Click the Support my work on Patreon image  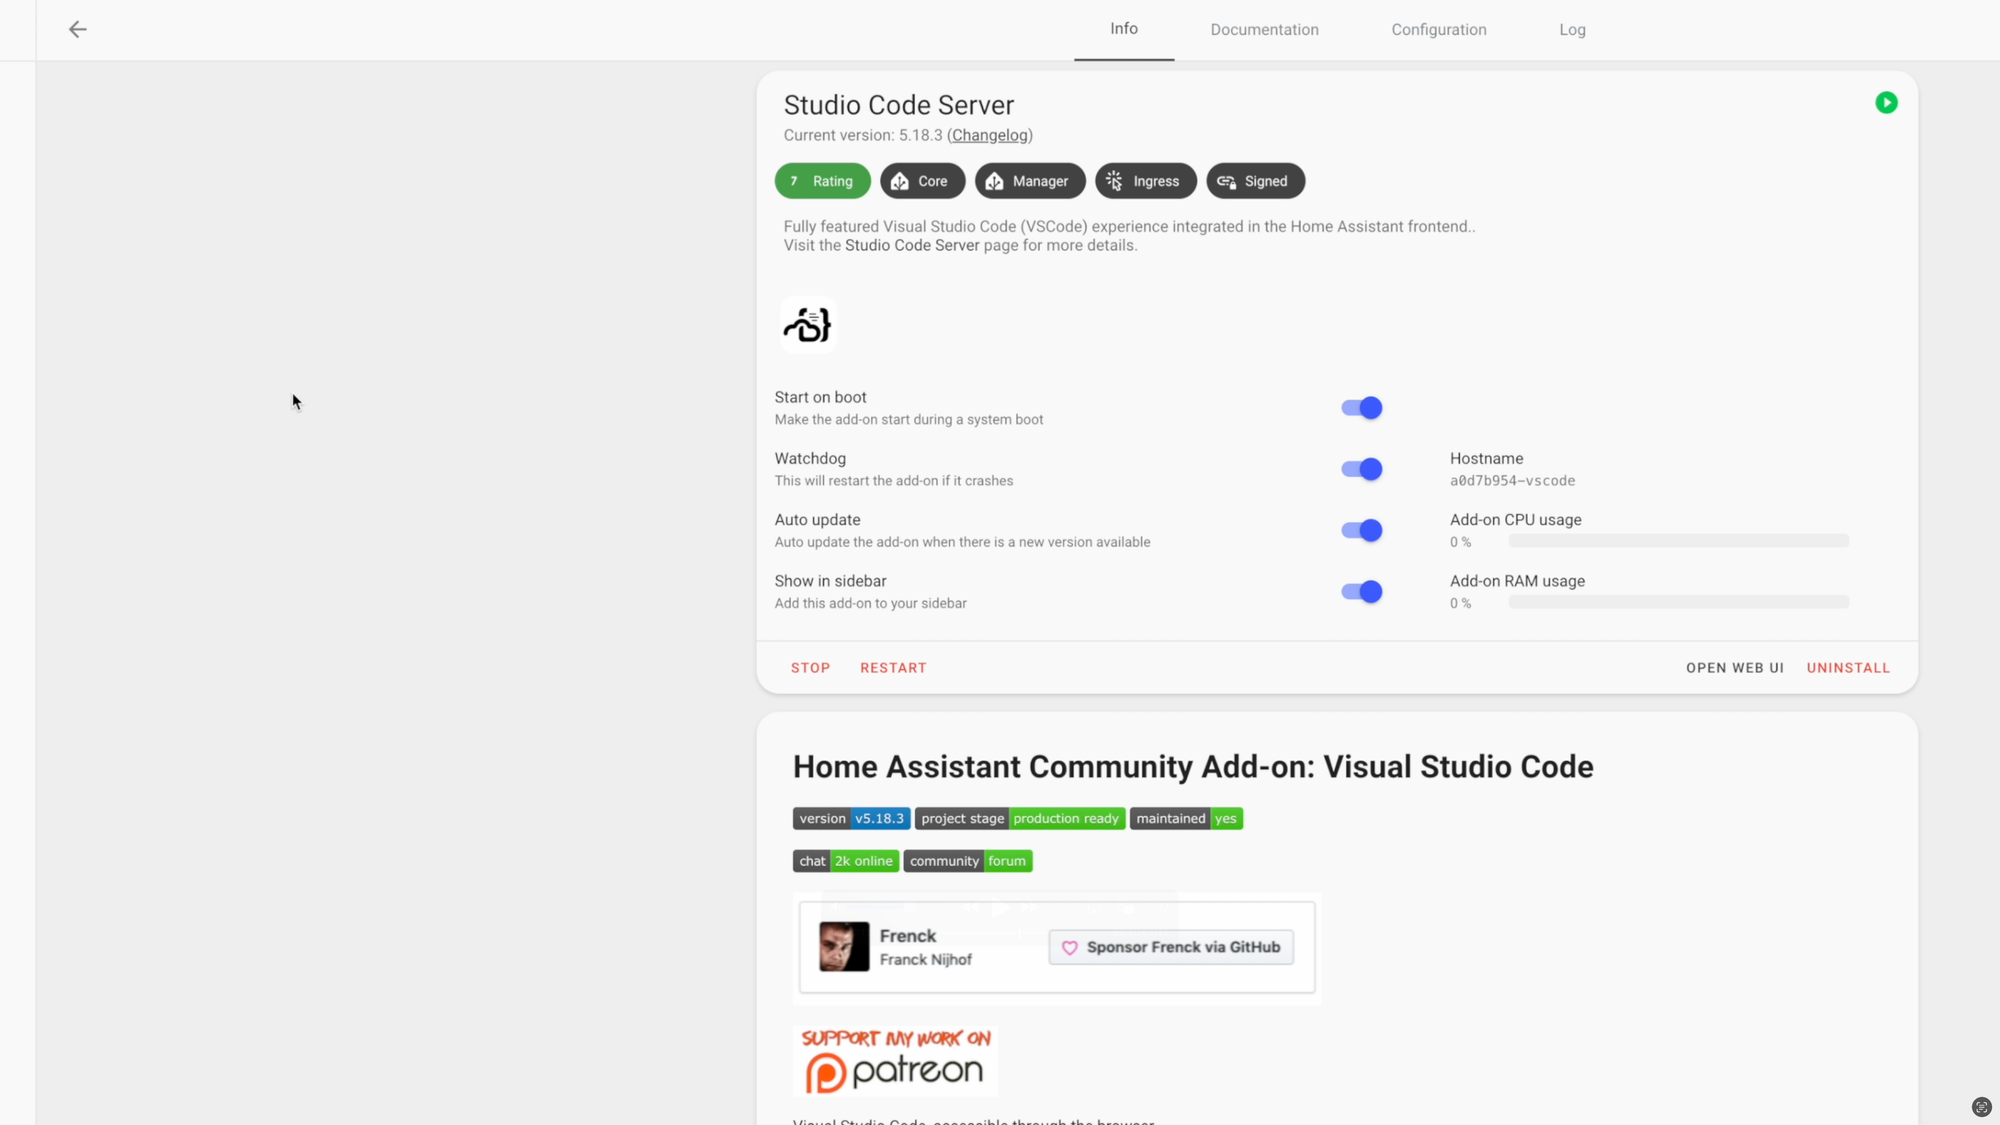point(896,1060)
